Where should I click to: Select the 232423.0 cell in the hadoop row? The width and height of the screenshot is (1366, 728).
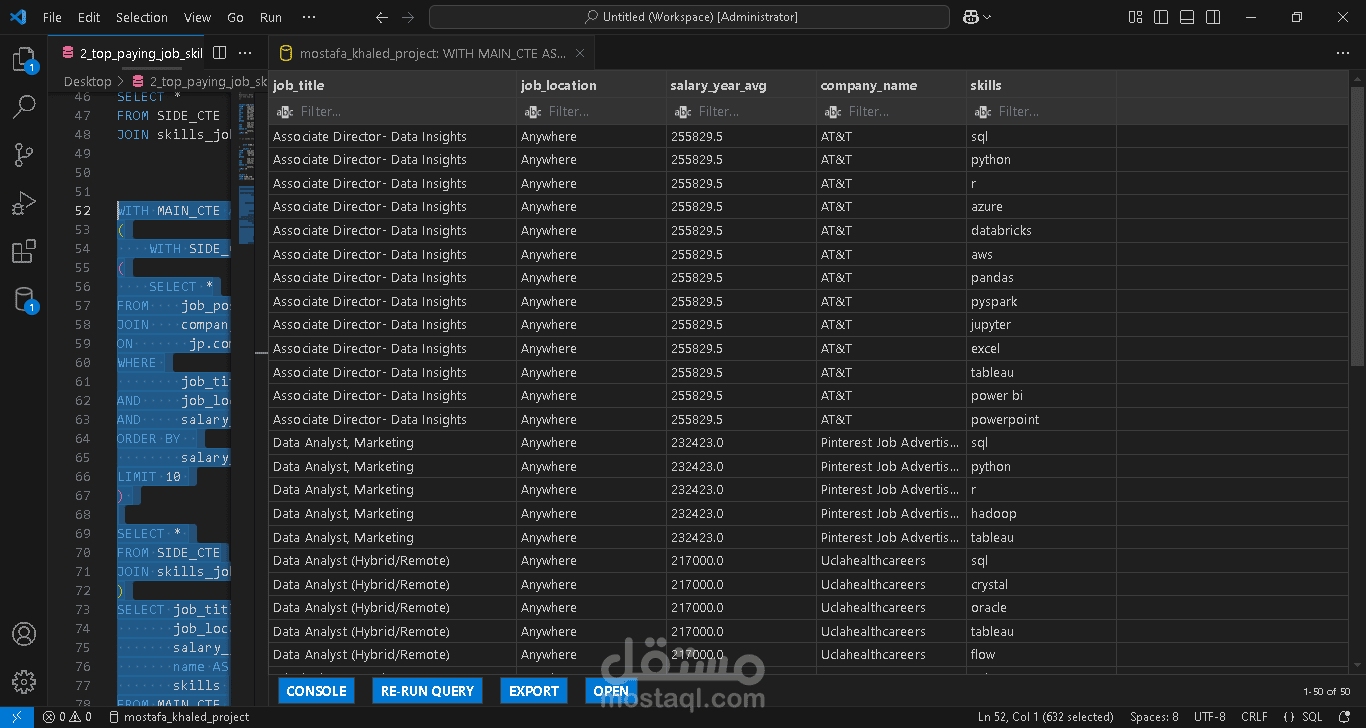click(x=741, y=514)
